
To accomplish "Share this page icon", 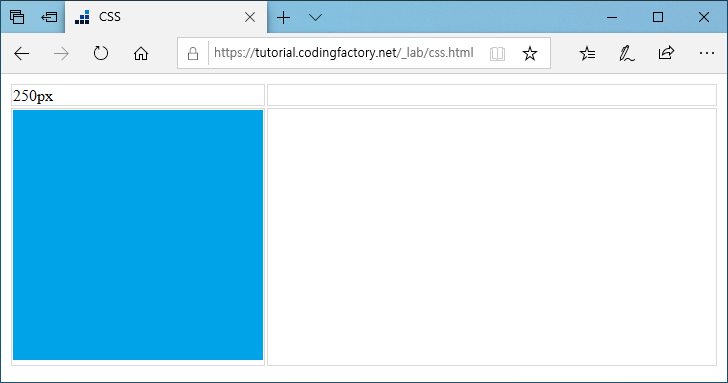I will click(666, 53).
